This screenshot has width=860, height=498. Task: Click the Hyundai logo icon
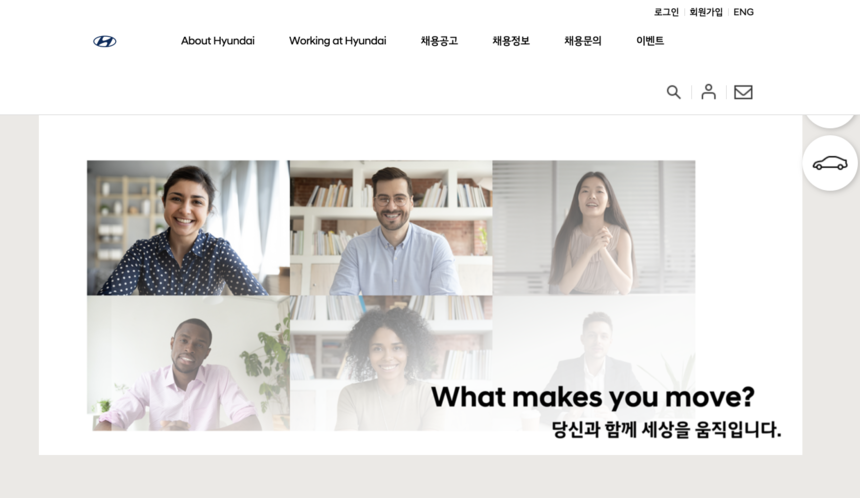point(105,41)
